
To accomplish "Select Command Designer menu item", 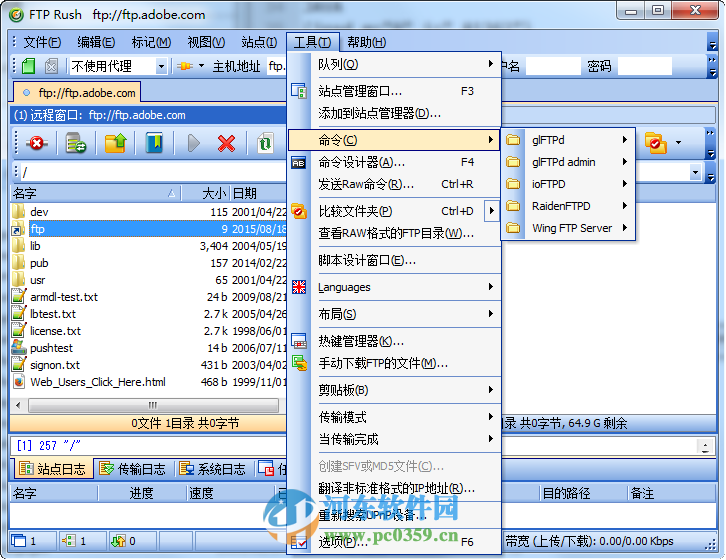I will (x=394, y=163).
